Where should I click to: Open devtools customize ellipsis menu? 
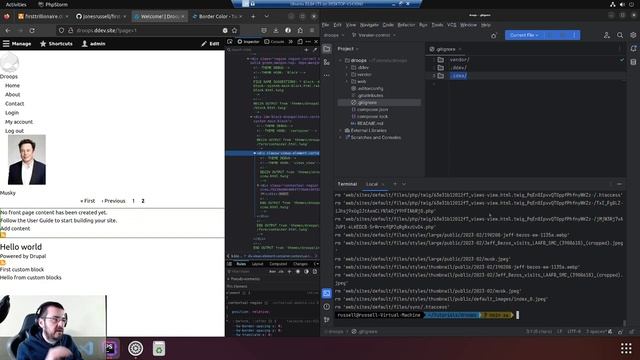(x=308, y=42)
